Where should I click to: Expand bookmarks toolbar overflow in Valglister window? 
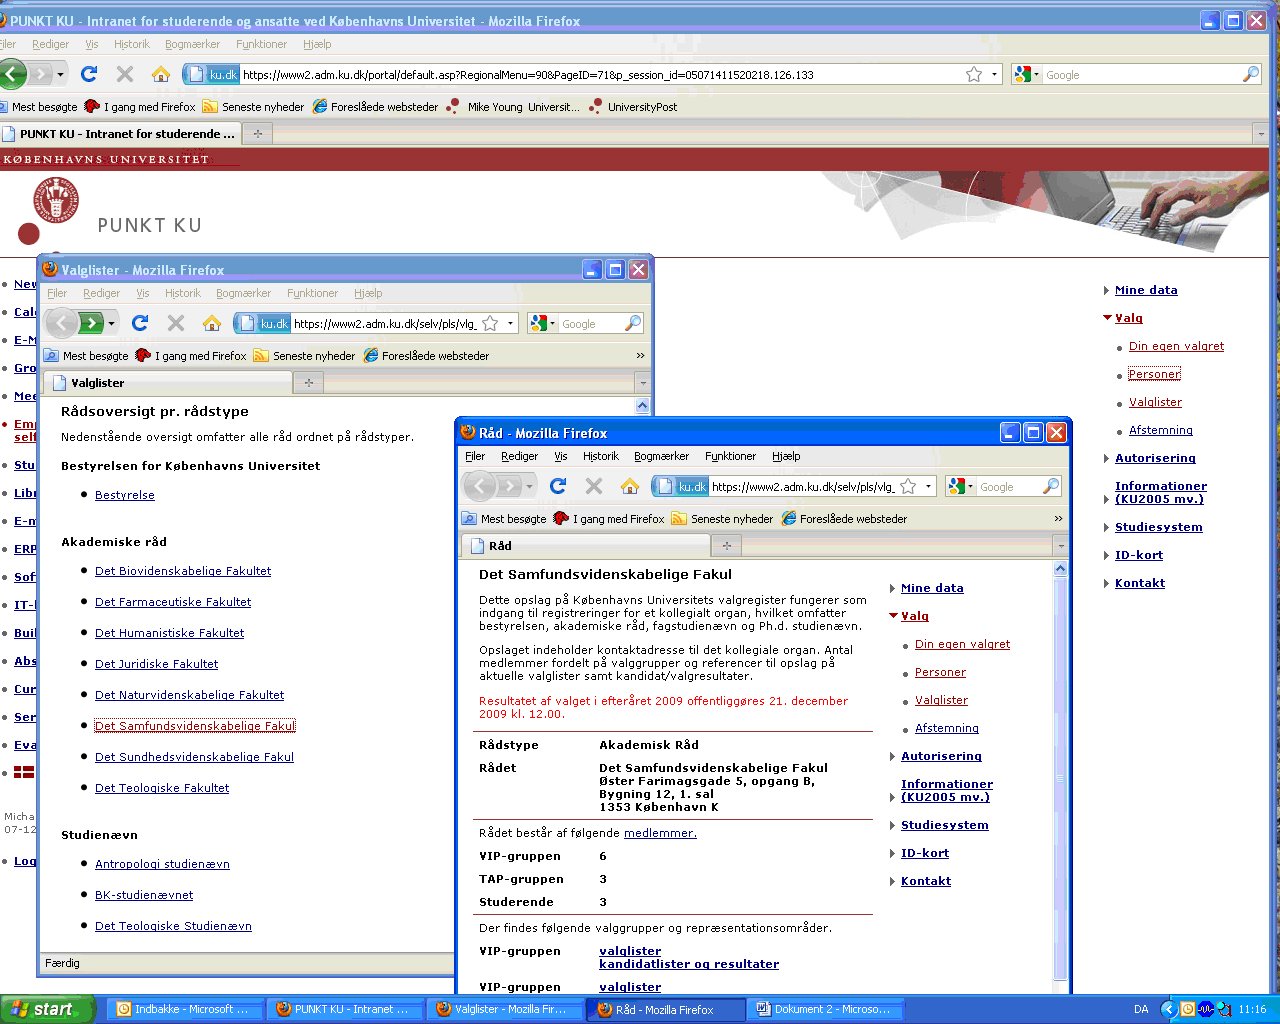point(640,355)
